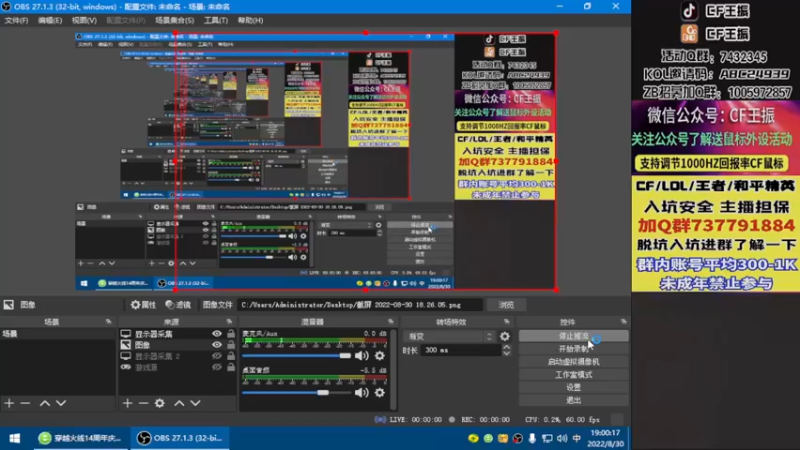
Task: Open the 渐变 transition dropdown
Action: click(449, 336)
